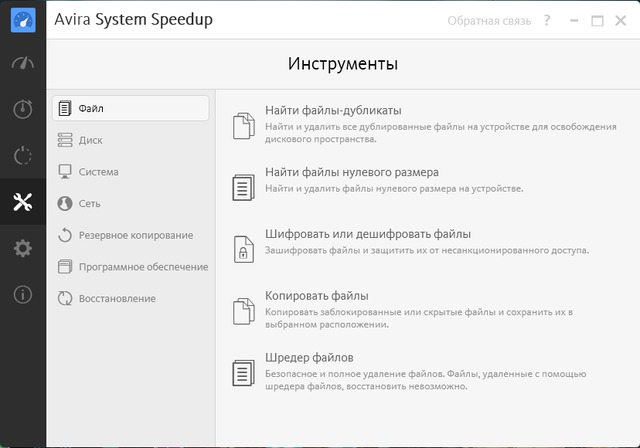The image size is (640, 448).
Task: Open Найти файлы нулевого размера tool
Action: 351,172
